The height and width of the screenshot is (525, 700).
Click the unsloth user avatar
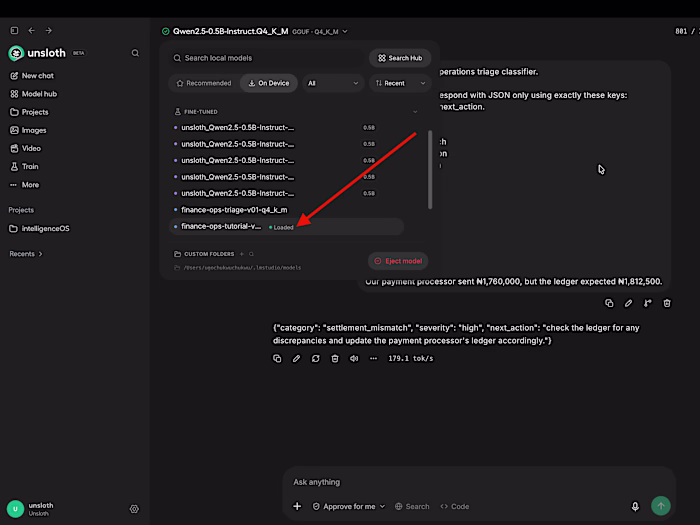point(15,509)
